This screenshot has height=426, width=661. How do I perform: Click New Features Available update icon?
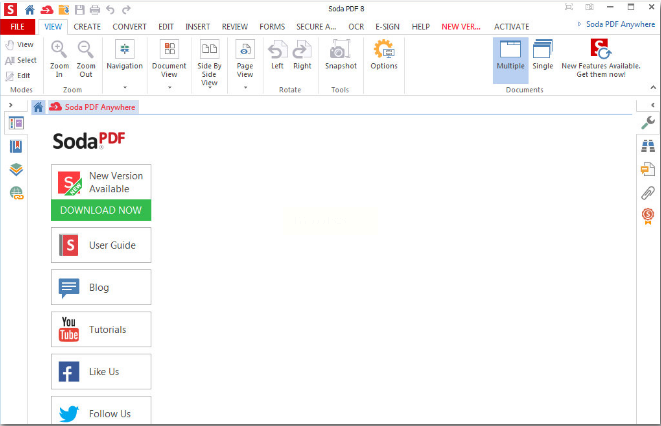coord(601,59)
